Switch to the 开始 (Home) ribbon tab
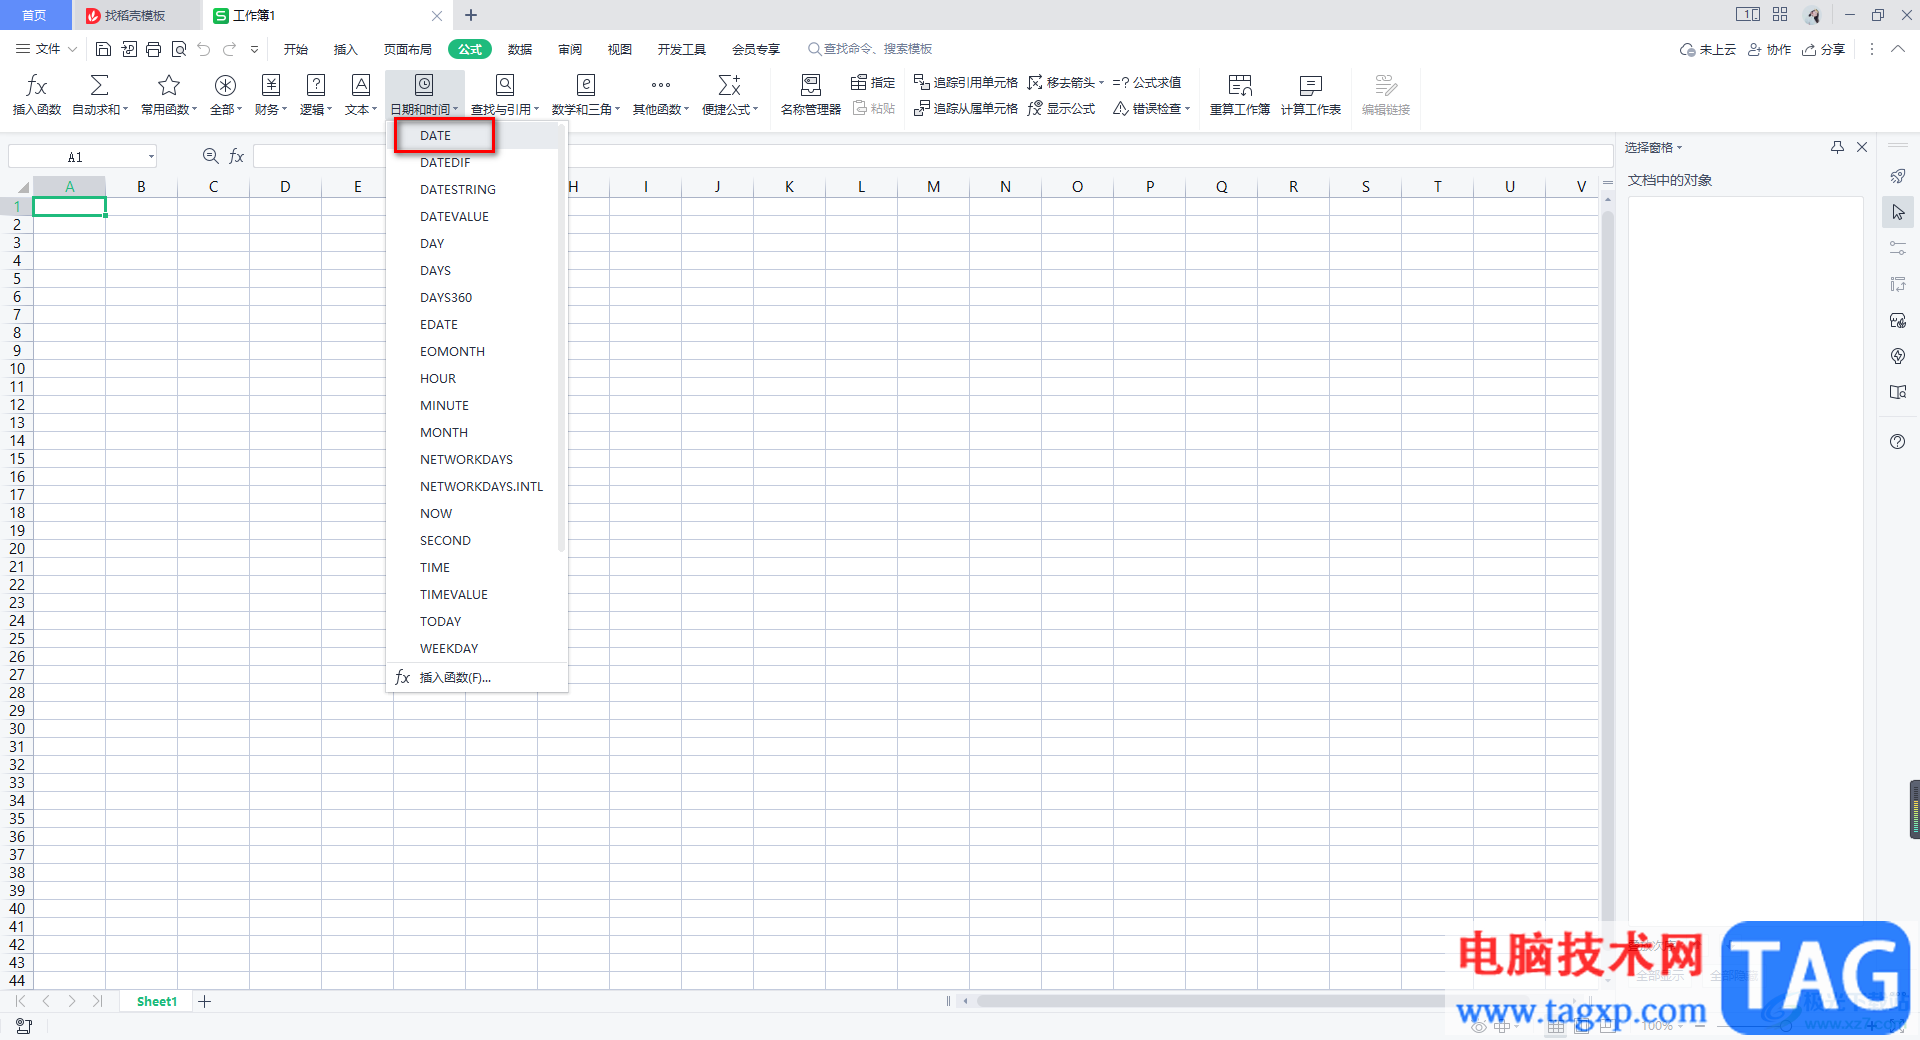 295,49
